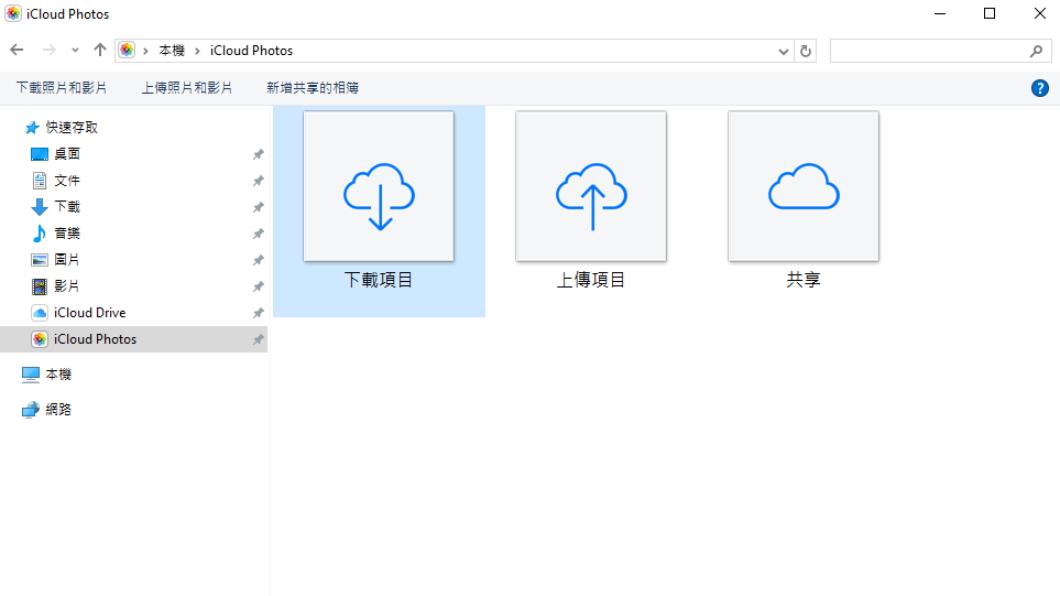Open iCloud Drive in the sidebar

89,313
